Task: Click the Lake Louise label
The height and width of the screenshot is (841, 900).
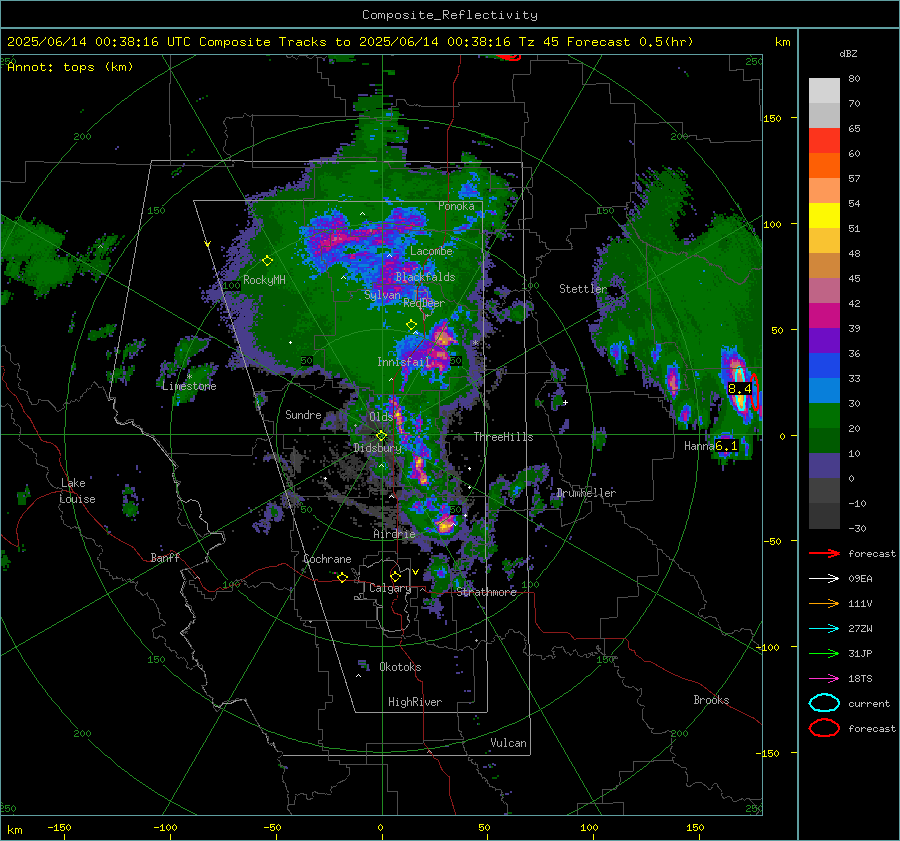Action: pos(77,491)
